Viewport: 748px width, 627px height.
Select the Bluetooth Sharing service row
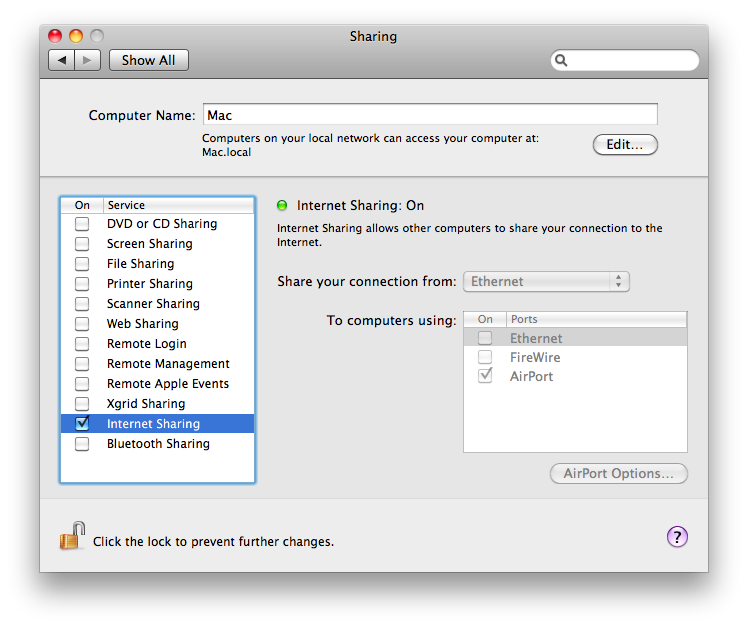pos(157,444)
